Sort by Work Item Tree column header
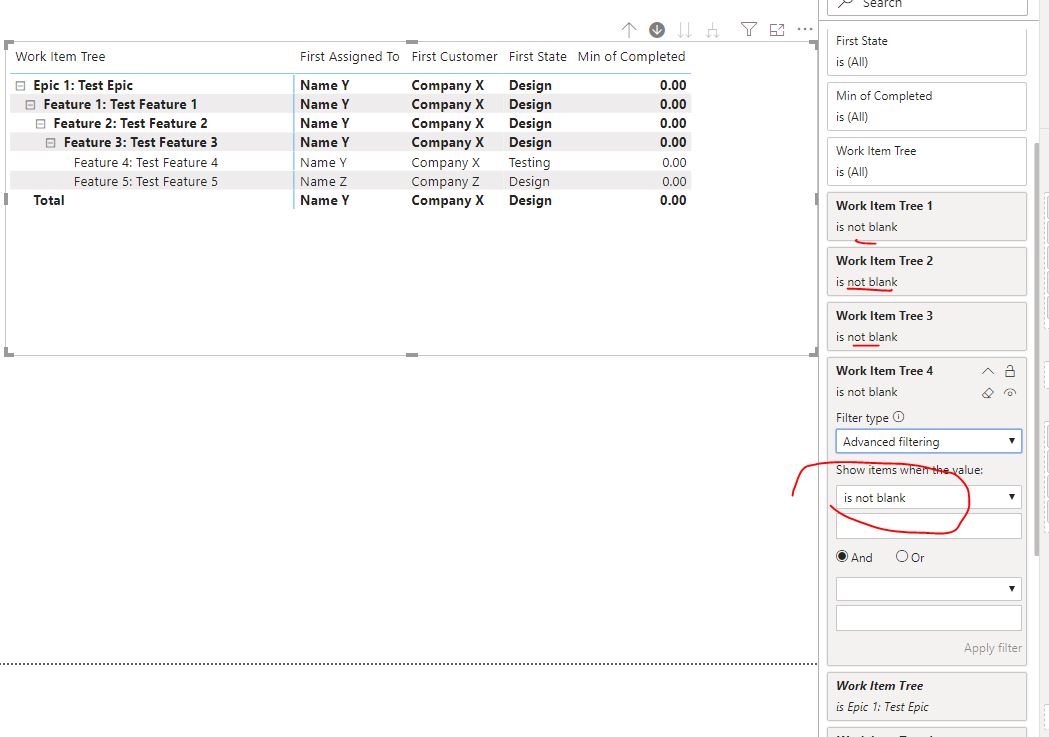1049x737 pixels. coord(60,57)
